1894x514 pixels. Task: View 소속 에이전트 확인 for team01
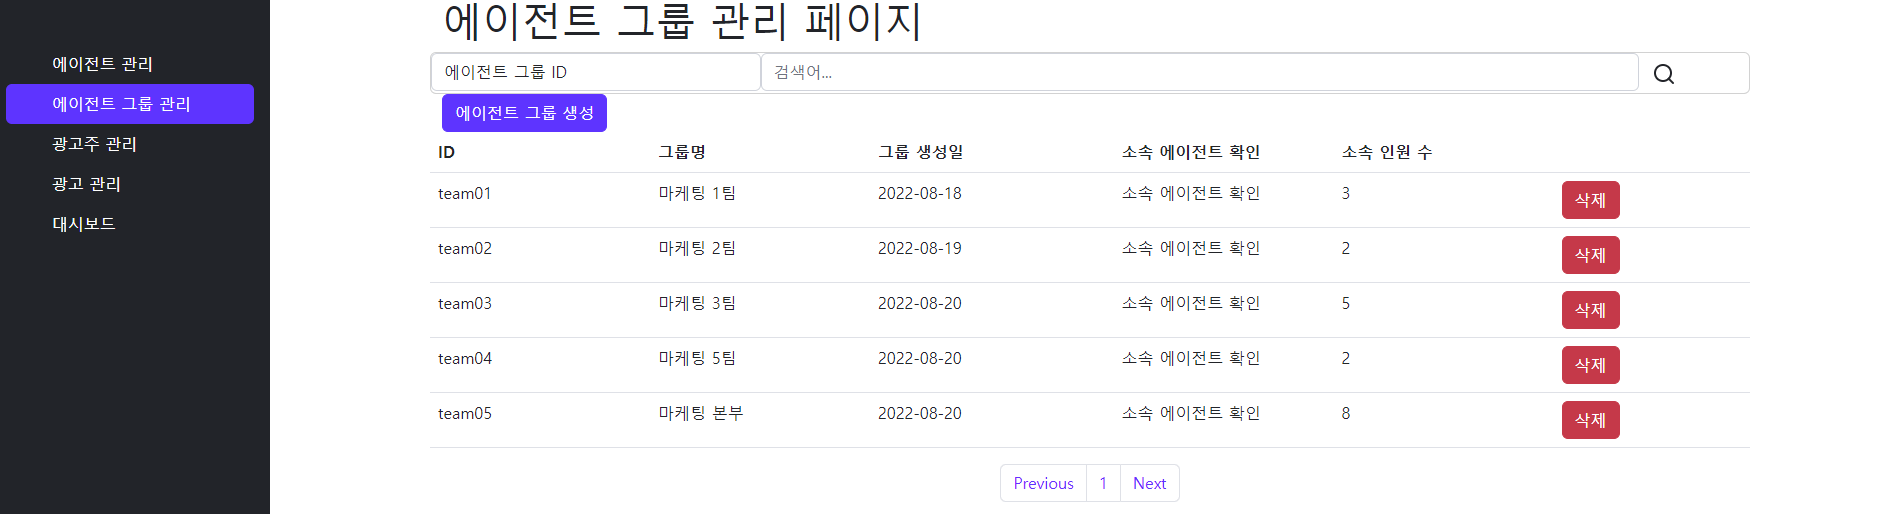pos(1190,193)
